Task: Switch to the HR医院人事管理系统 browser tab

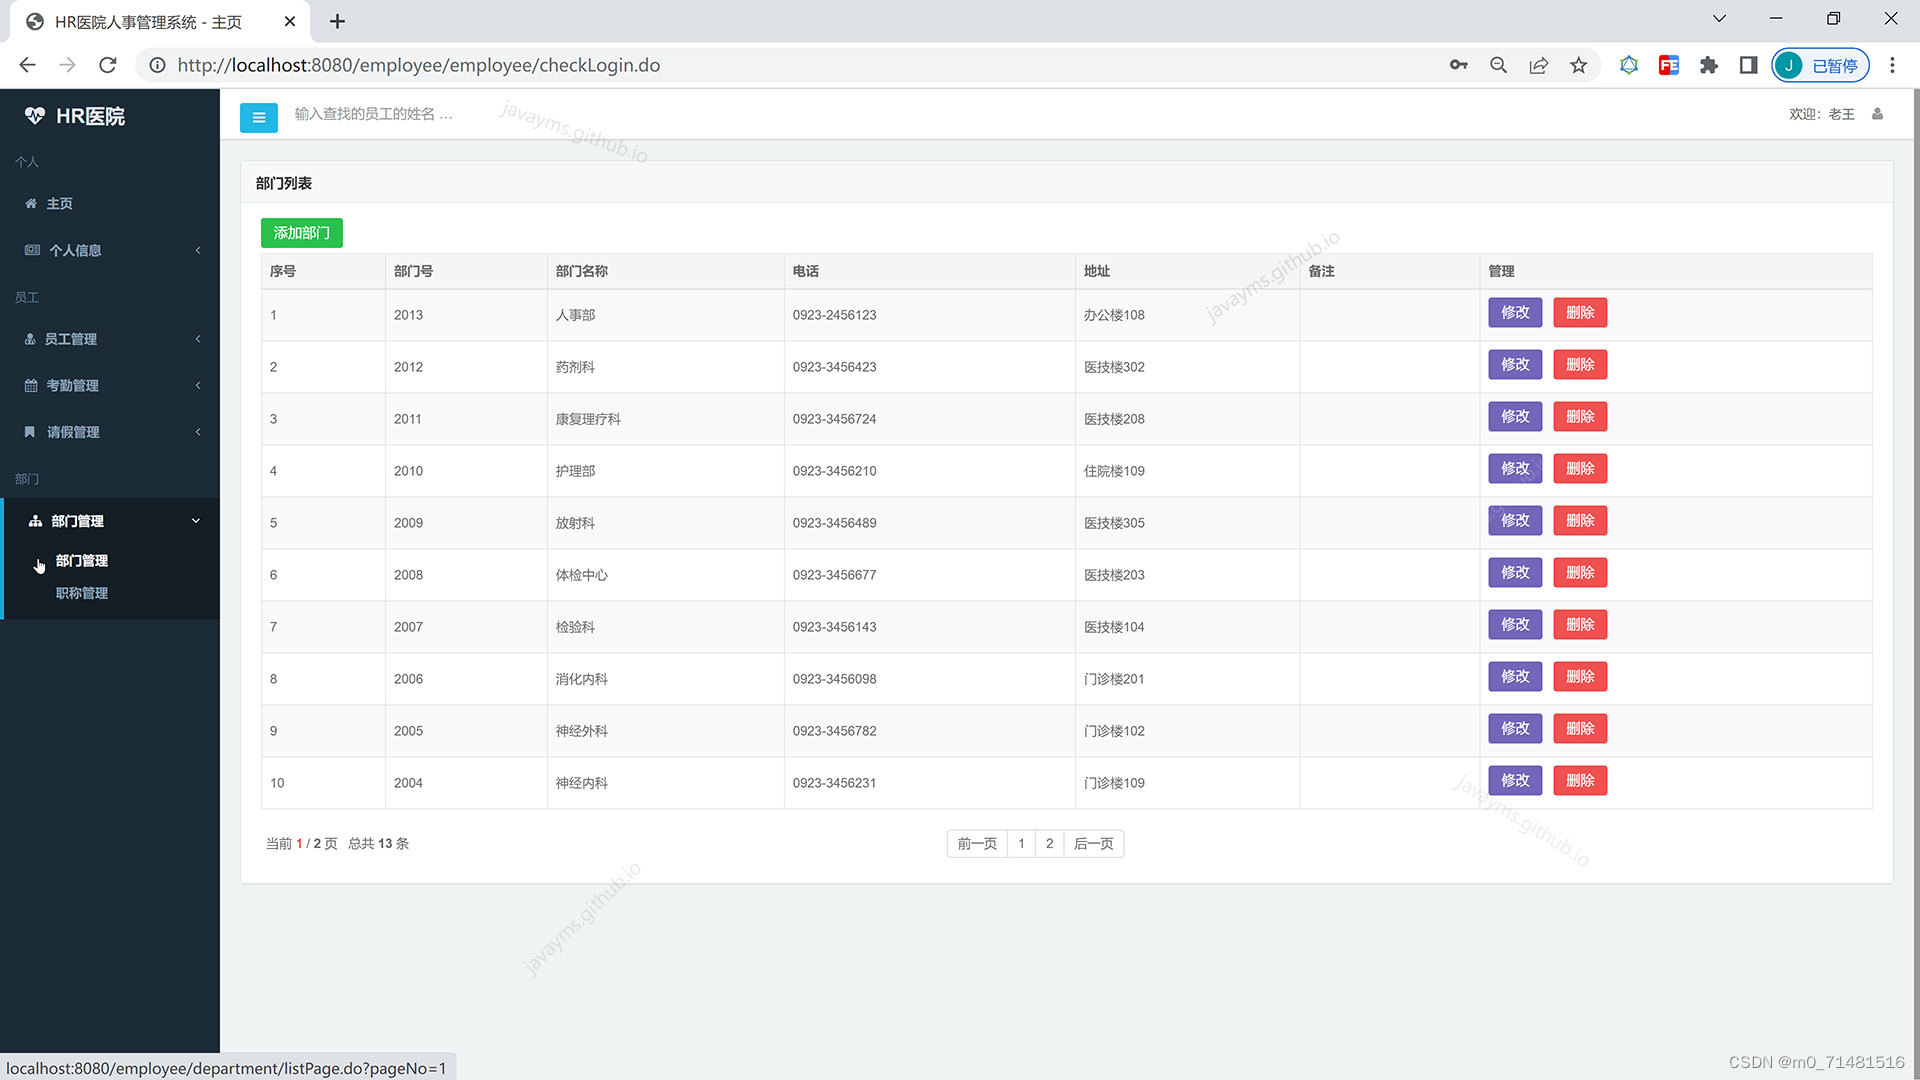Action: (150, 21)
